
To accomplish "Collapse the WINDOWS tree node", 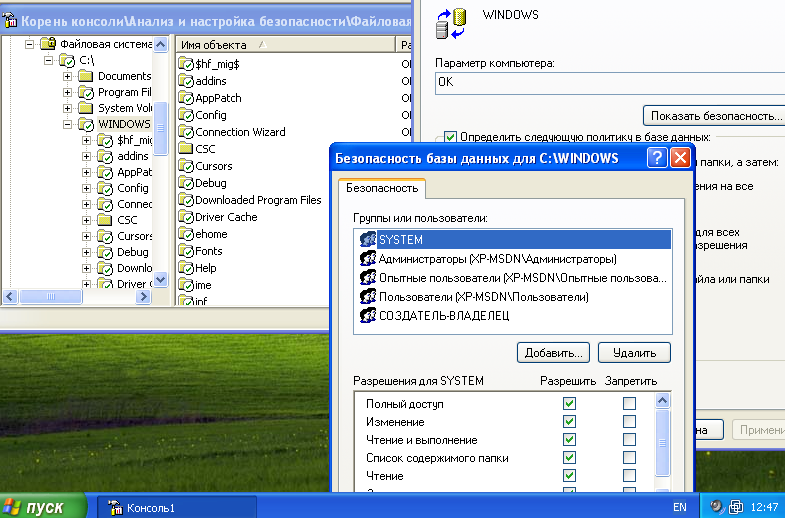I will pyautogui.click(x=68, y=124).
